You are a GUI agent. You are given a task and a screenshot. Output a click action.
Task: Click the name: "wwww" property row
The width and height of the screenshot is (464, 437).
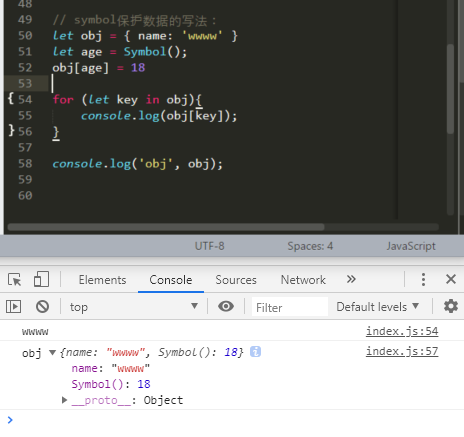[x=111, y=368]
